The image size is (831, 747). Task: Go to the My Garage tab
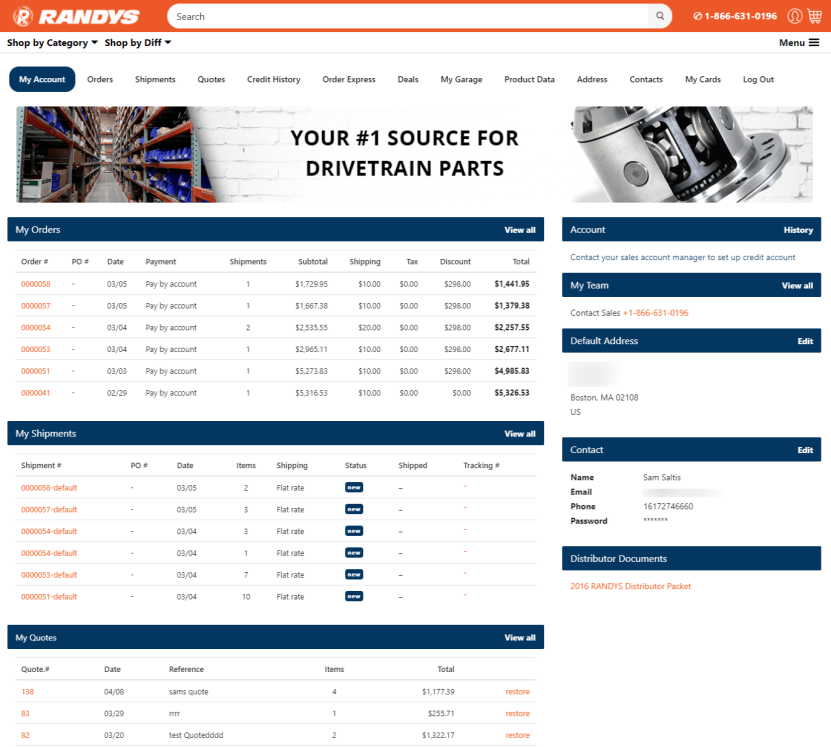461,79
